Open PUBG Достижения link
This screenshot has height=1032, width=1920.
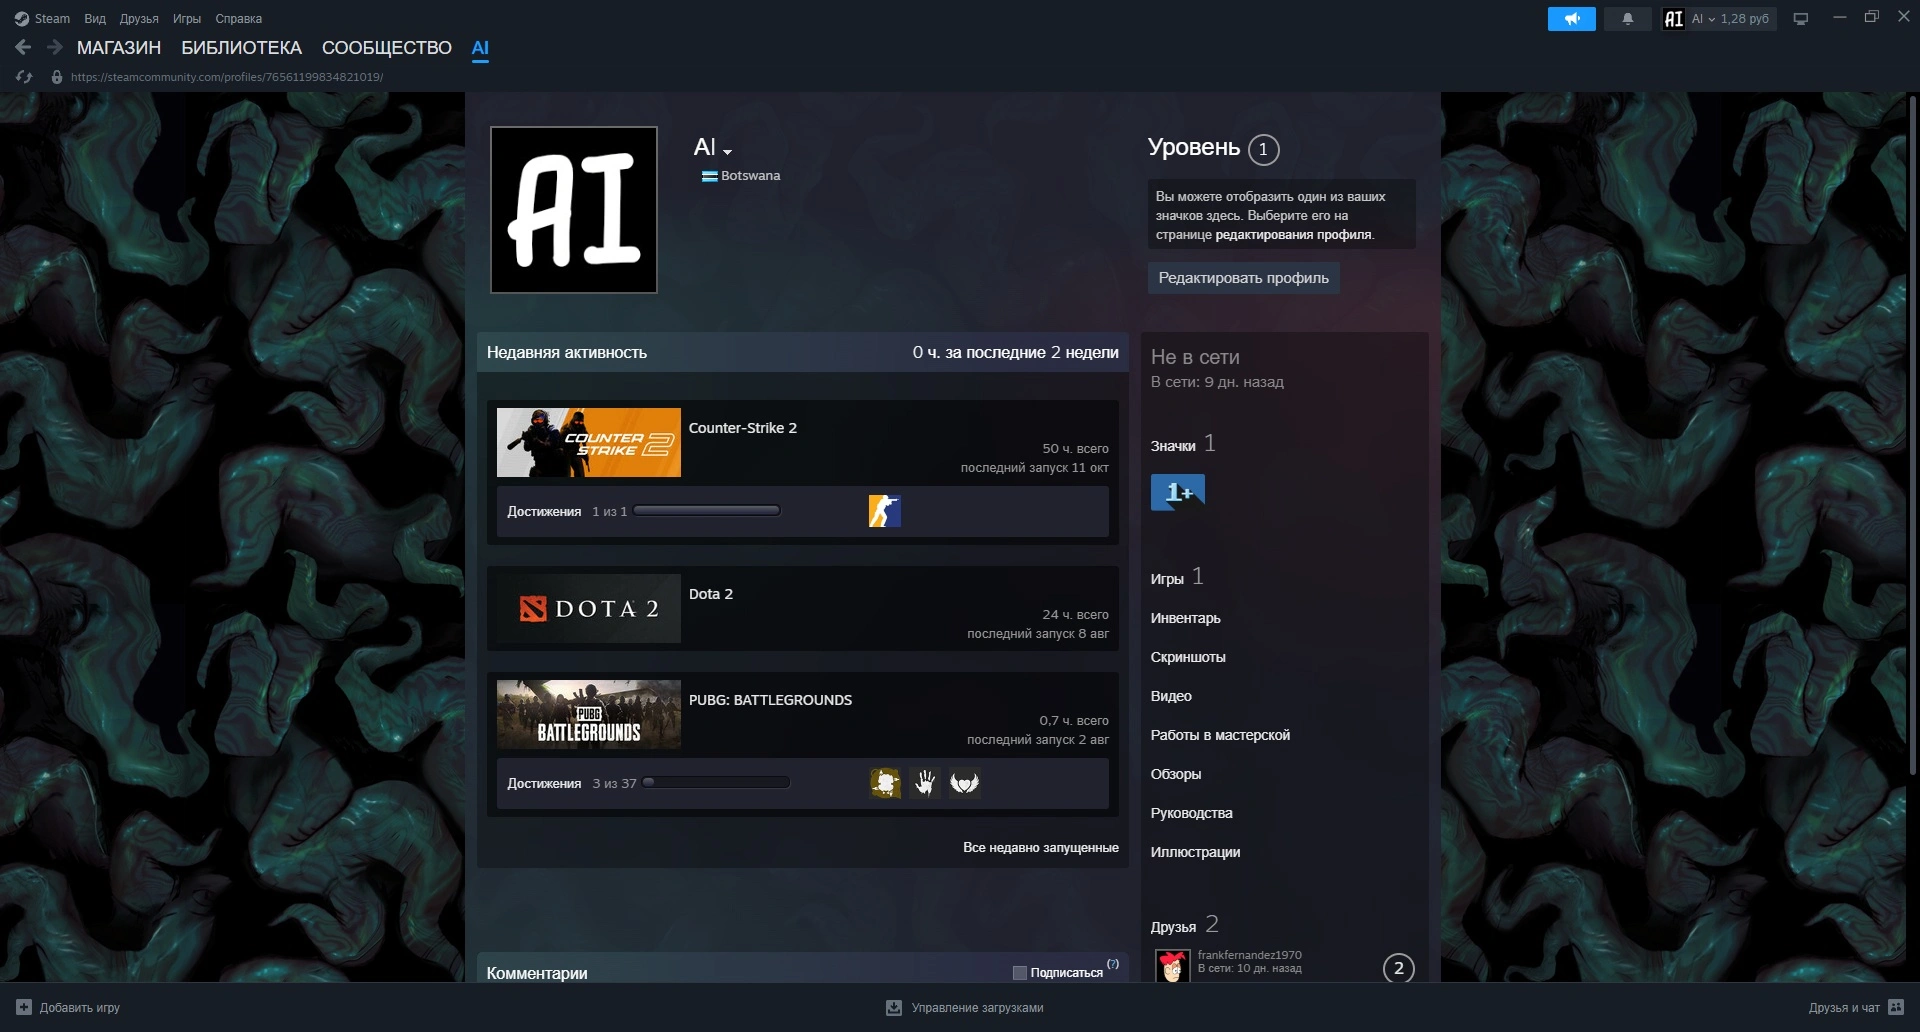(x=544, y=784)
